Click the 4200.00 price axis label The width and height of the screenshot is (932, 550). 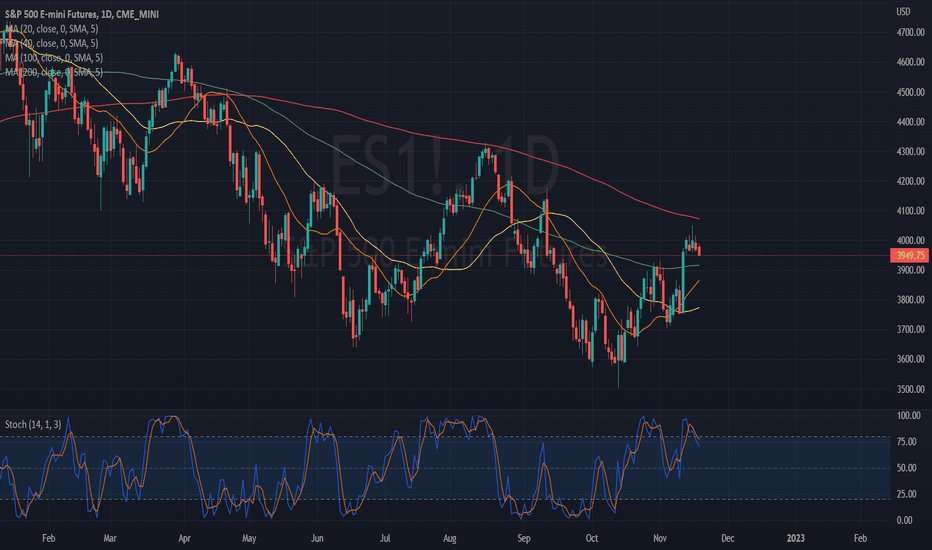pyautogui.click(x=911, y=181)
